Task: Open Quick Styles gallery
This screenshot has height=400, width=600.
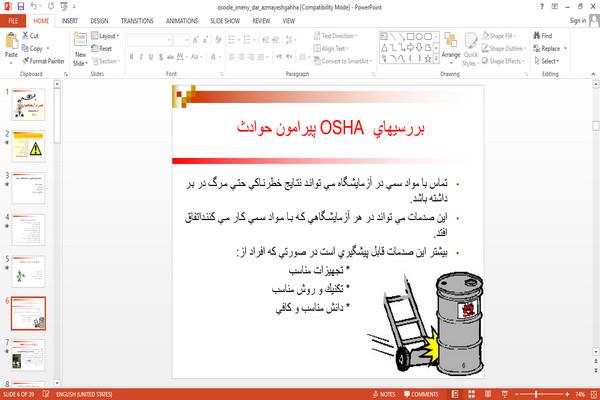Action: (x=470, y=50)
